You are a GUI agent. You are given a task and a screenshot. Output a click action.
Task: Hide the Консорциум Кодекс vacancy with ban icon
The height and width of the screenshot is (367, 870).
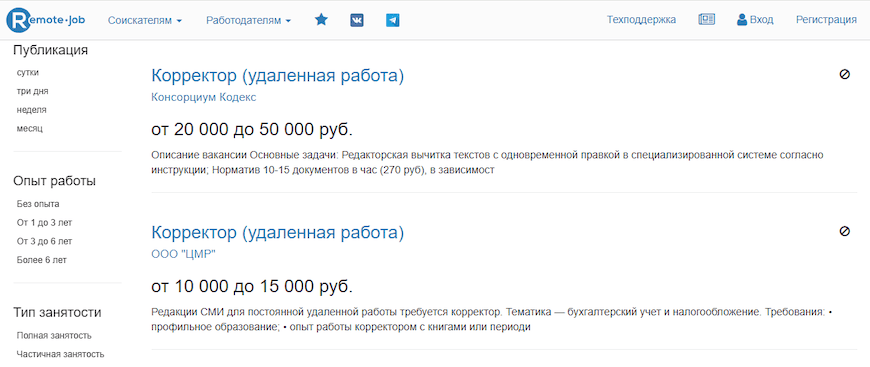coord(845,74)
